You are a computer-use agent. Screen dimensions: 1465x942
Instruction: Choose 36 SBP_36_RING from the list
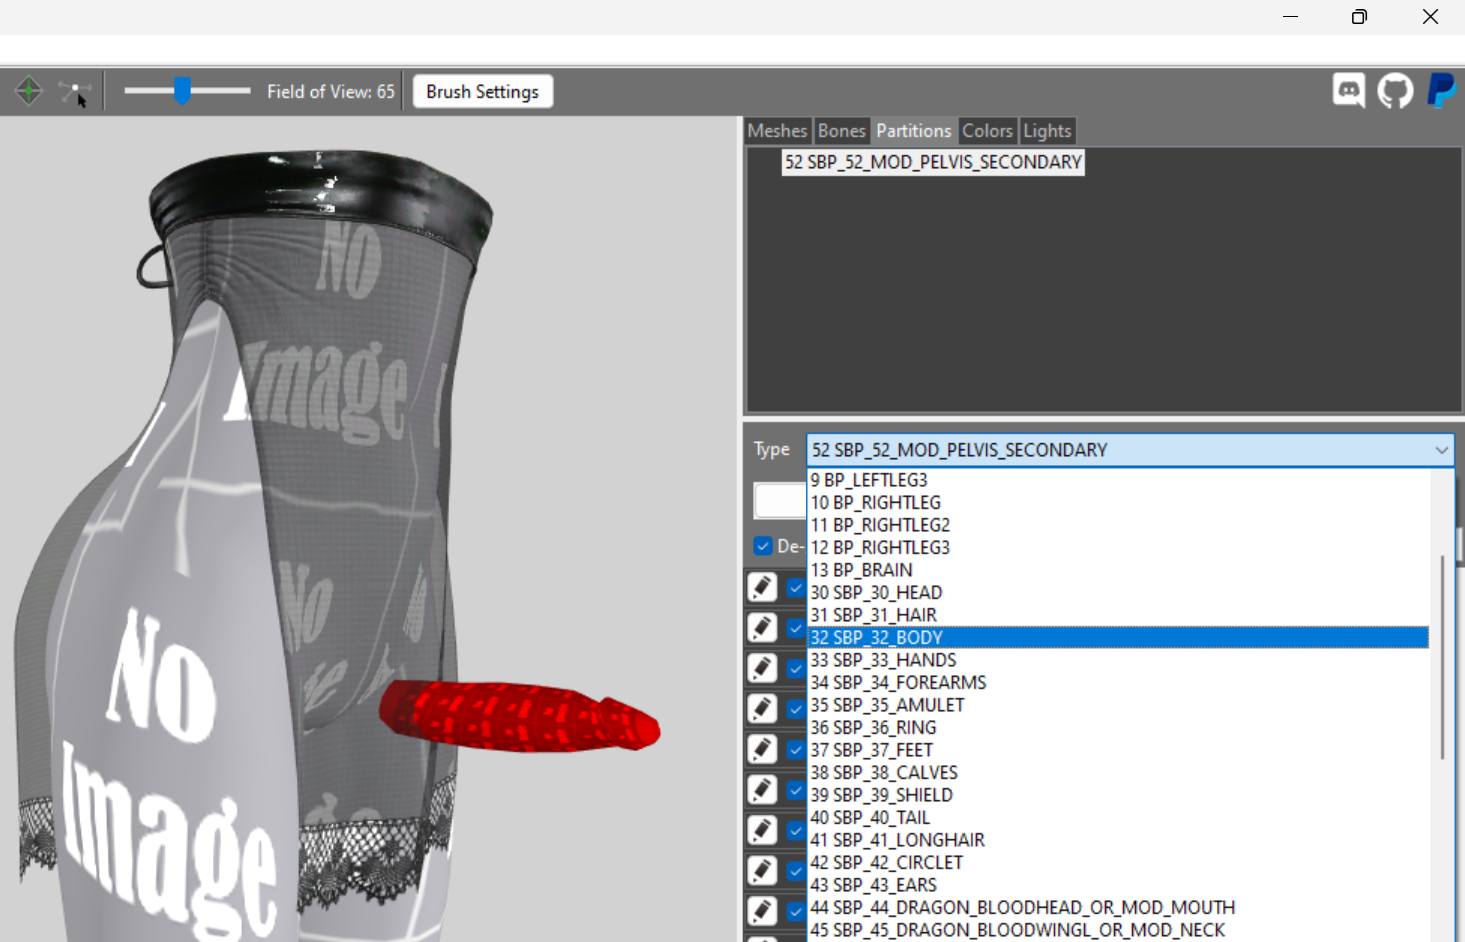[x=1119, y=727]
